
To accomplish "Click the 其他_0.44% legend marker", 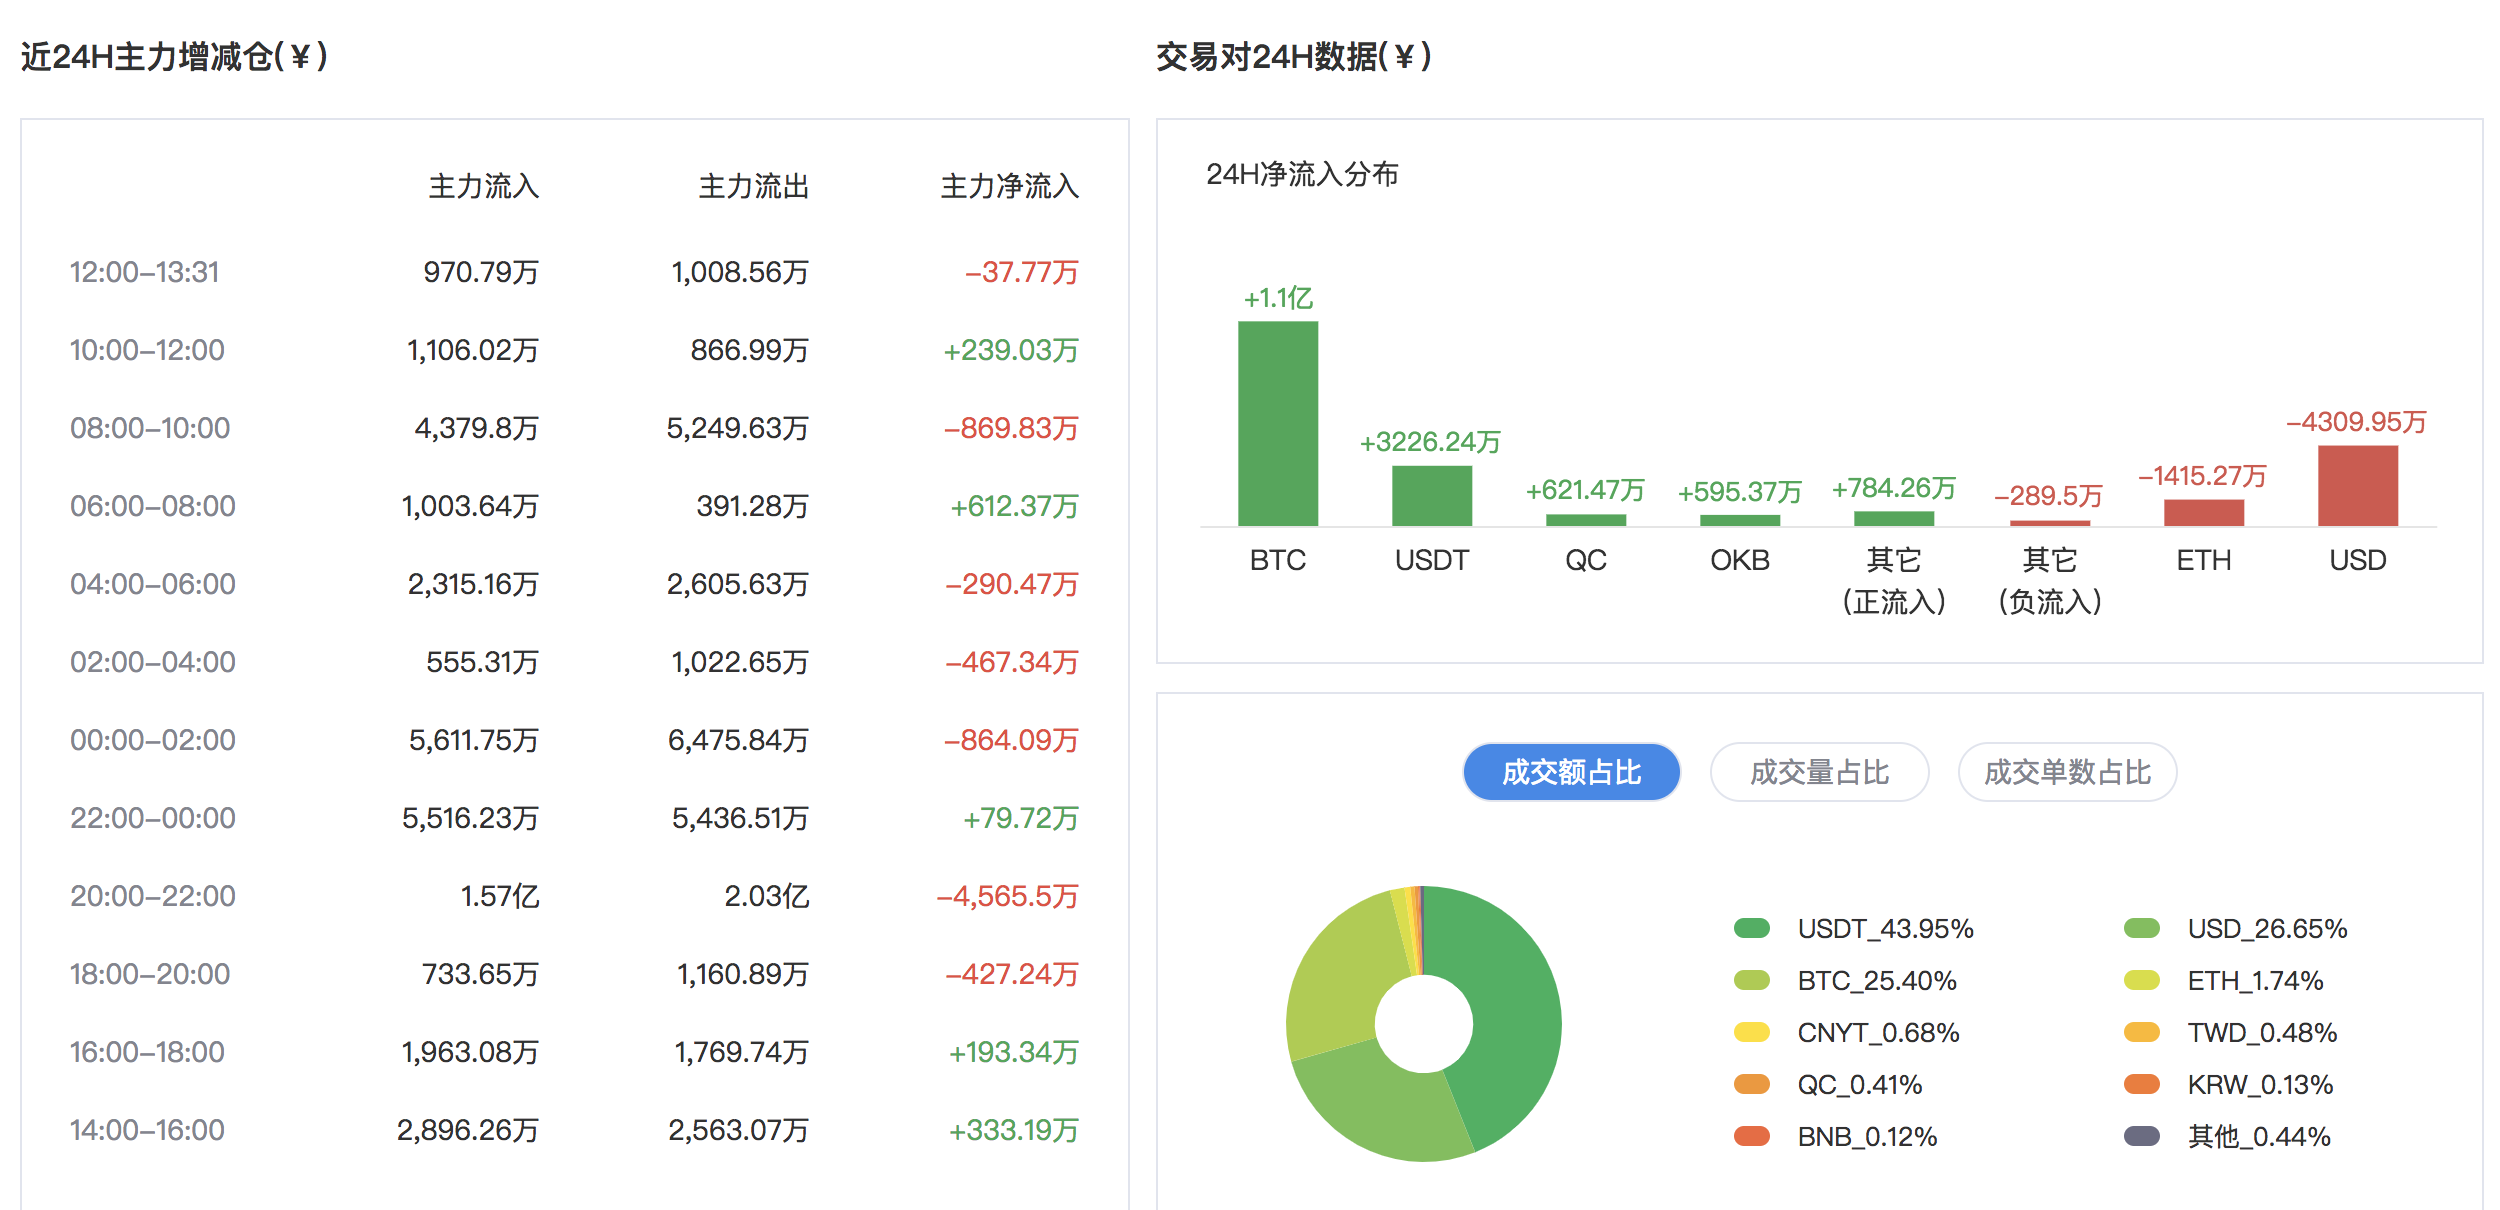I will point(2142,1137).
